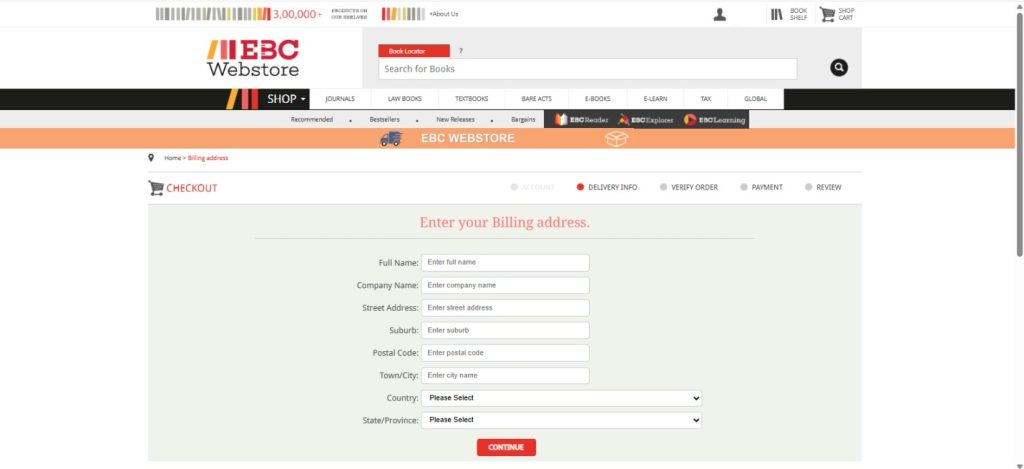Open the SHOP dropdown menu

286,99
